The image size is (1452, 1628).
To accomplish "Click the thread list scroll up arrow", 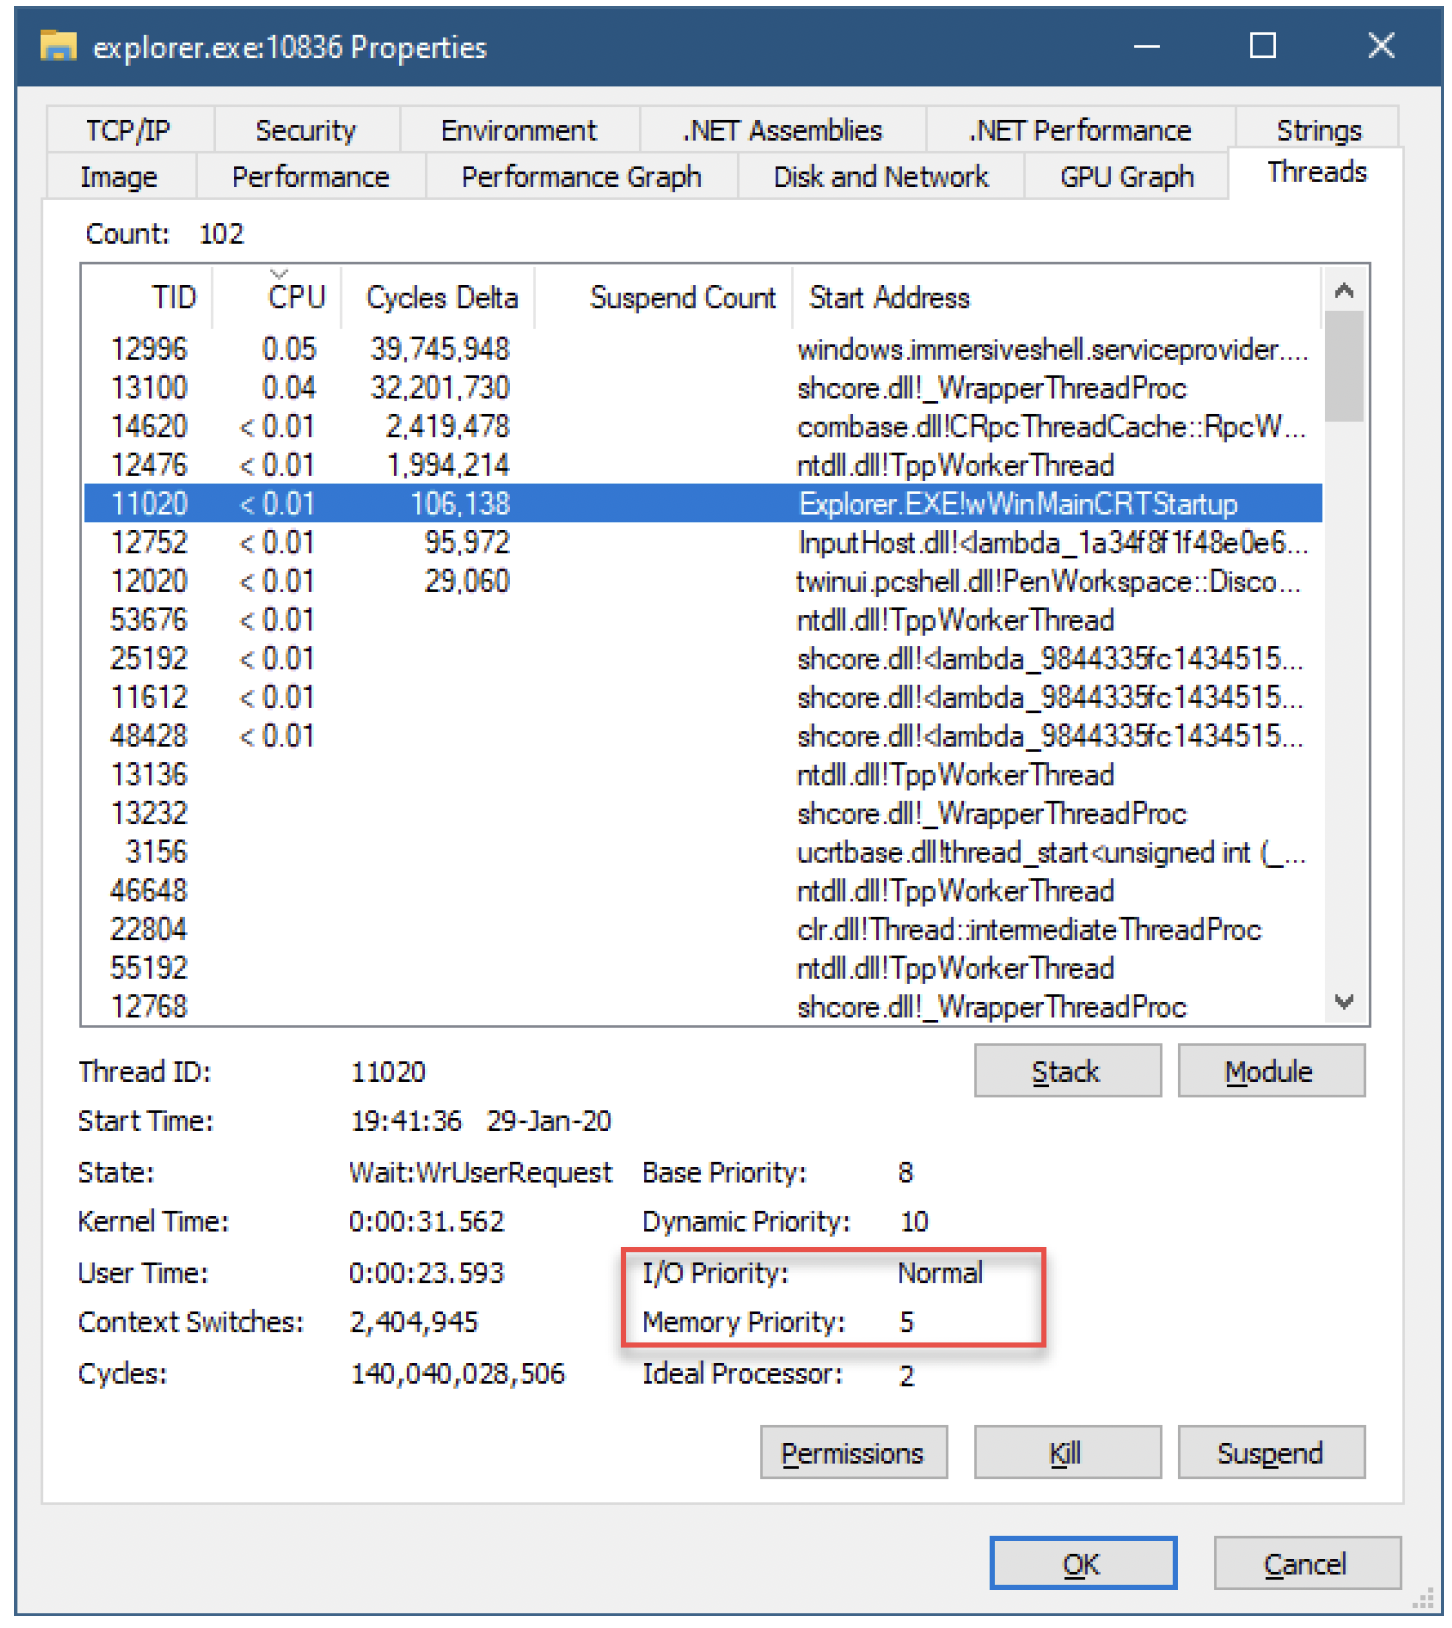I will pos(1344,291).
